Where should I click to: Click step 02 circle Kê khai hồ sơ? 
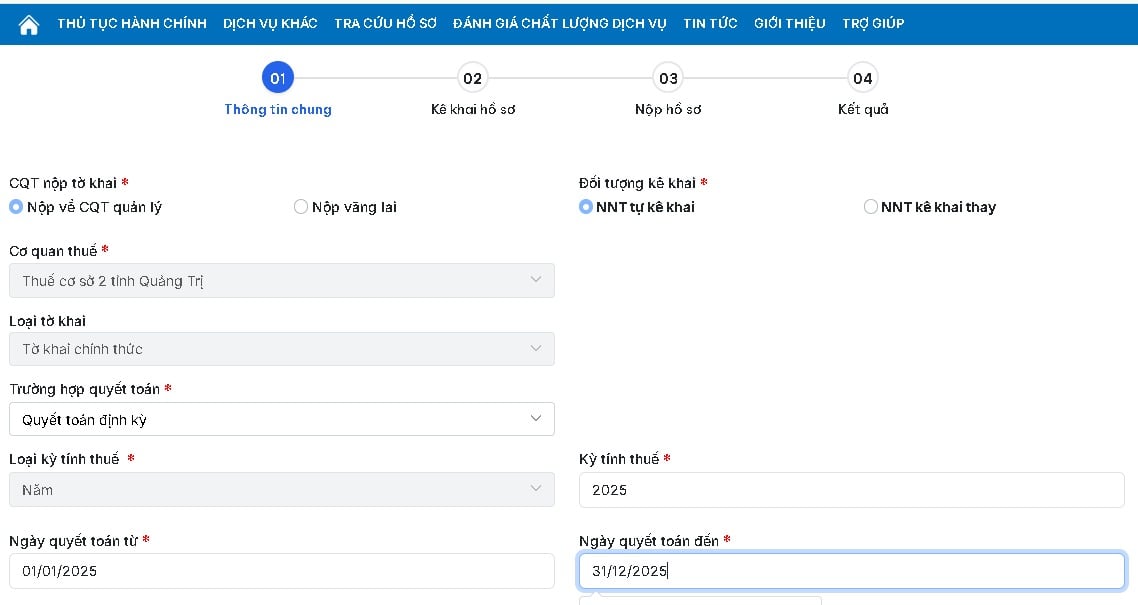473,78
